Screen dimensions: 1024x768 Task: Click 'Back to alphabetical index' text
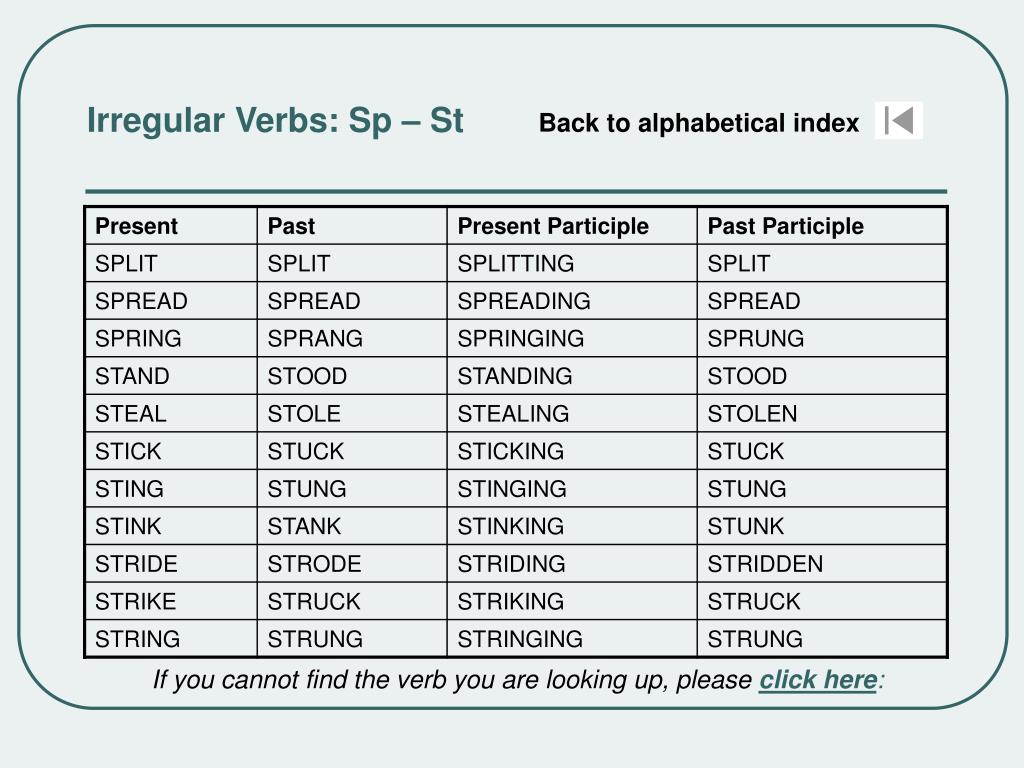(x=698, y=123)
